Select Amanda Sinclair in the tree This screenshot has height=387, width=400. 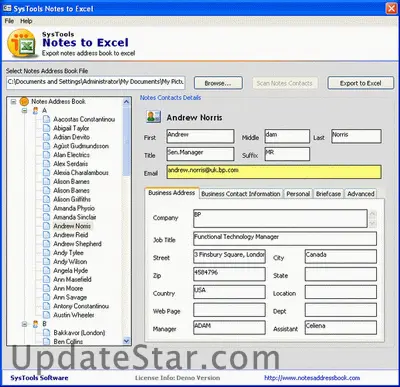pyautogui.click(x=75, y=217)
